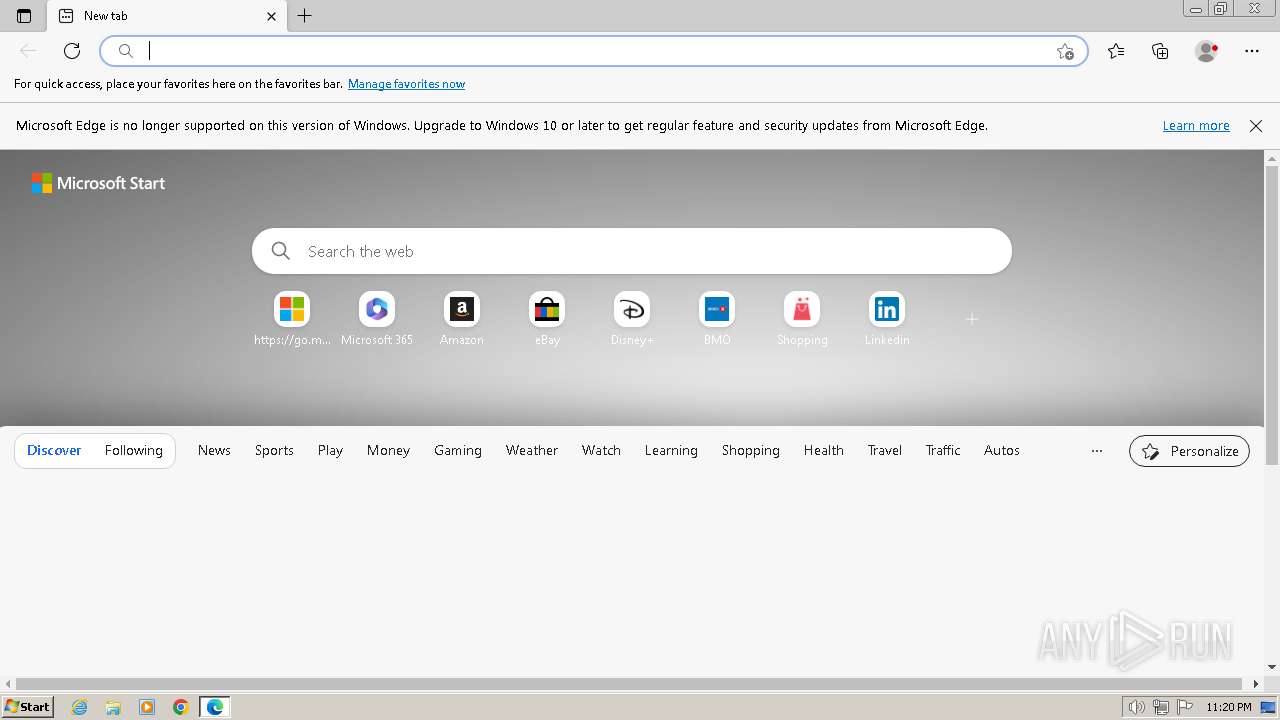This screenshot has width=1280, height=720.
Task: Open the News category
Action: pyautogui.click(x=214, y=451)
